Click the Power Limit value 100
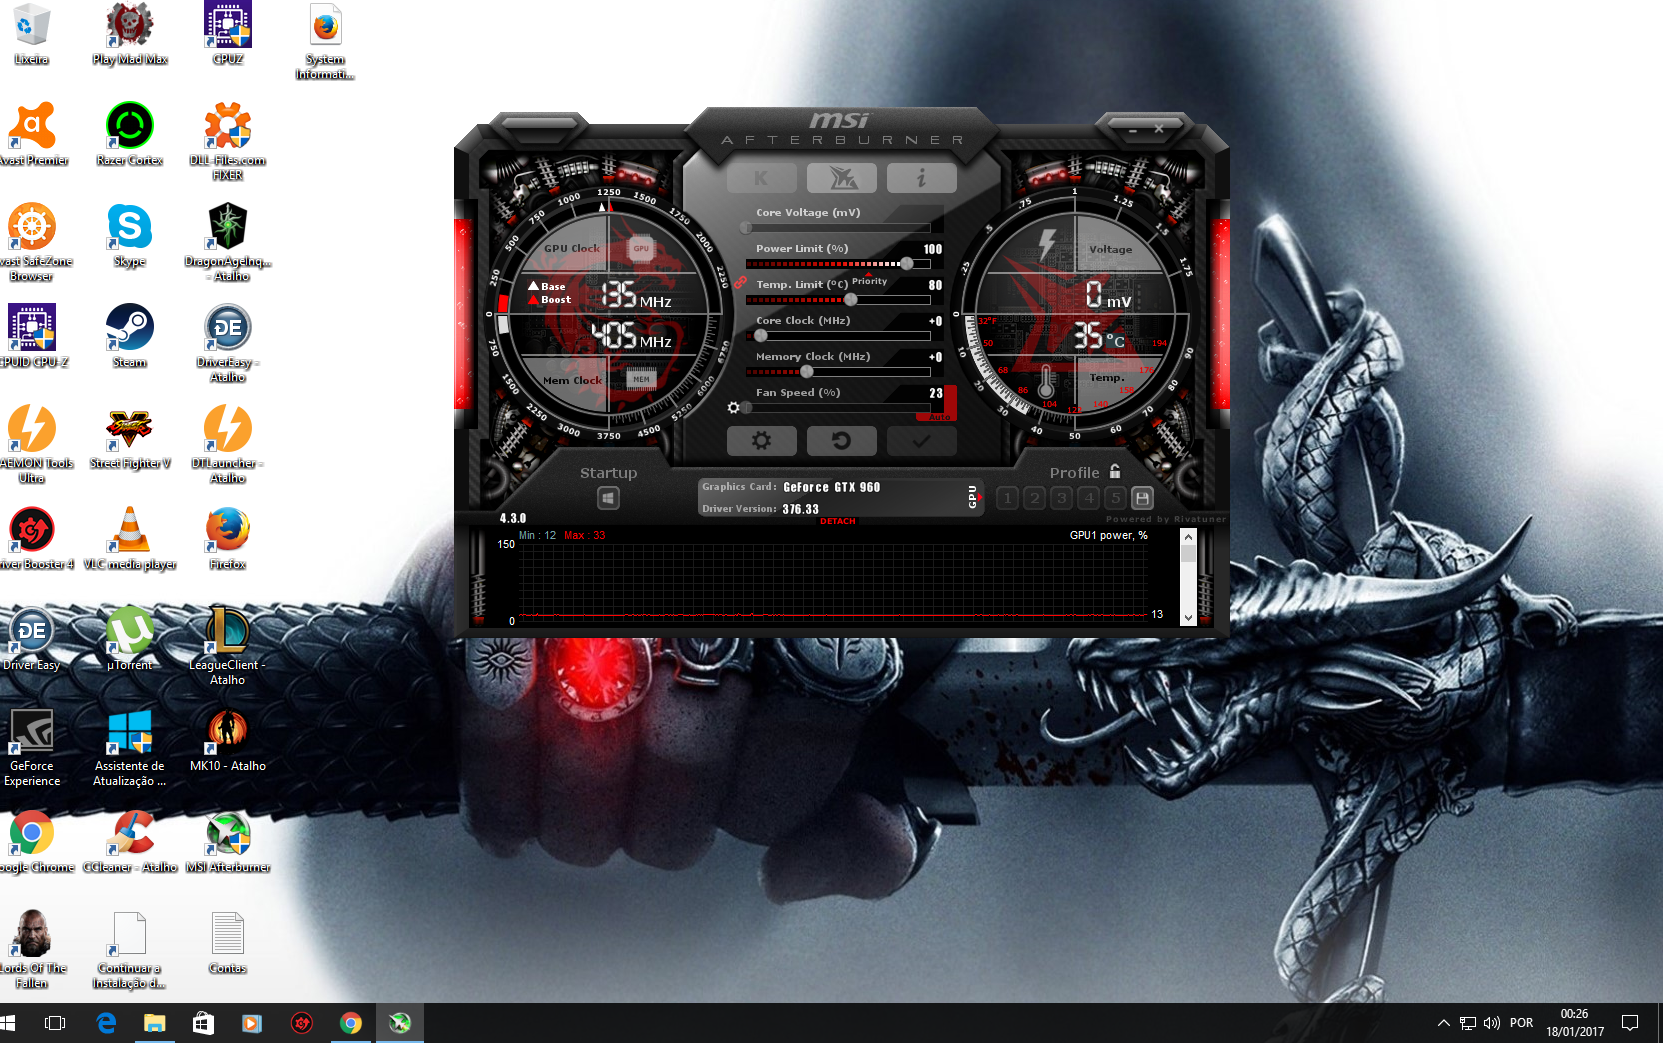The height and width of the screenshot is (1050, 1680). [x=932, y=249]
